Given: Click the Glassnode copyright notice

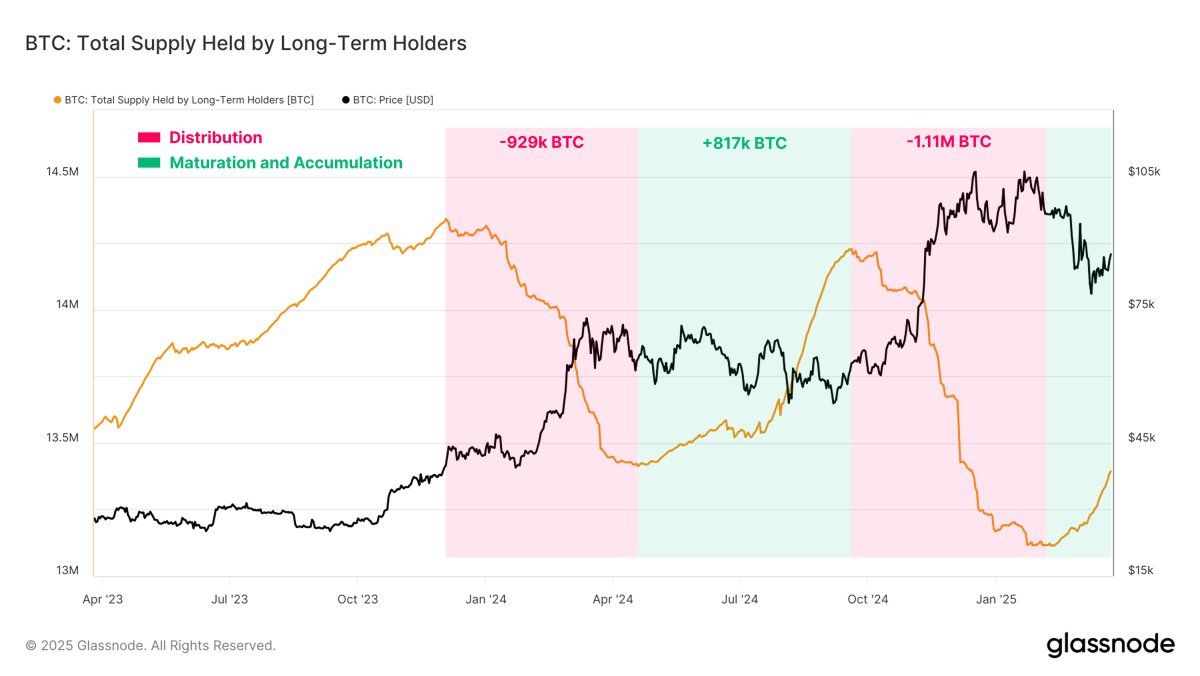Looking at the screenshot, I should tap(150, 646).
